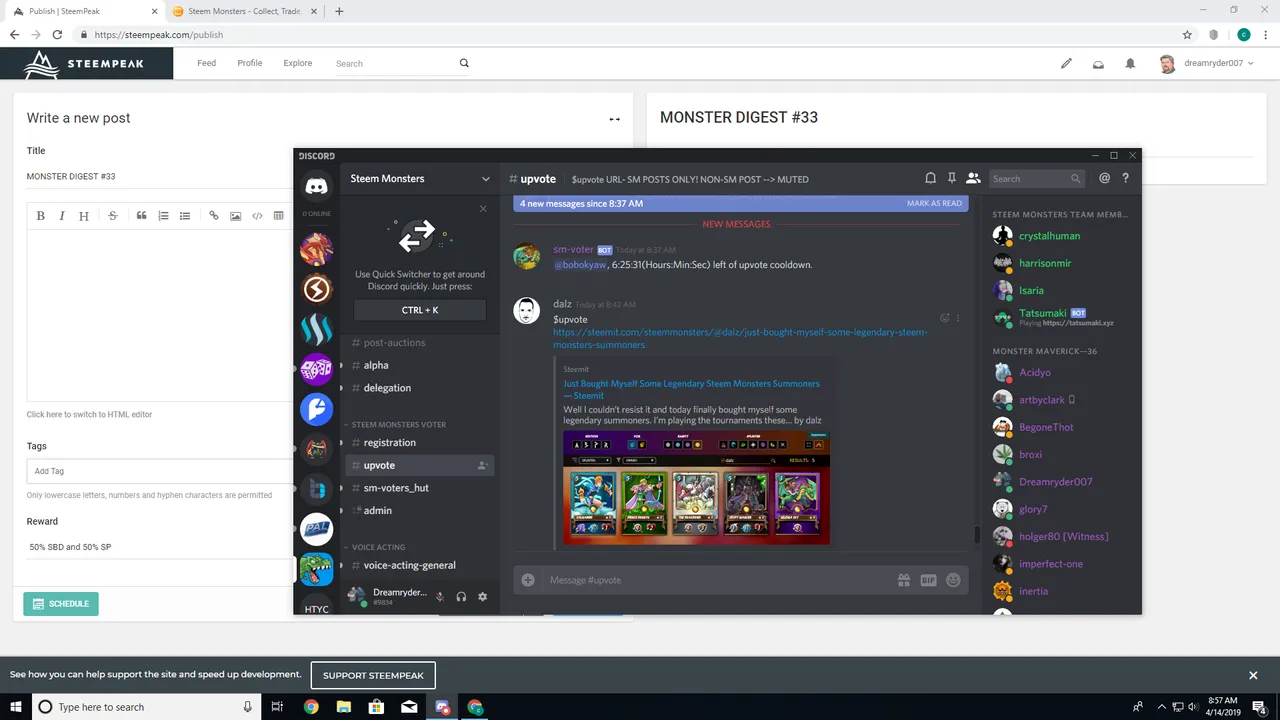Go to the Discord home button
The image size is (1280, 720).
(316, 186)
